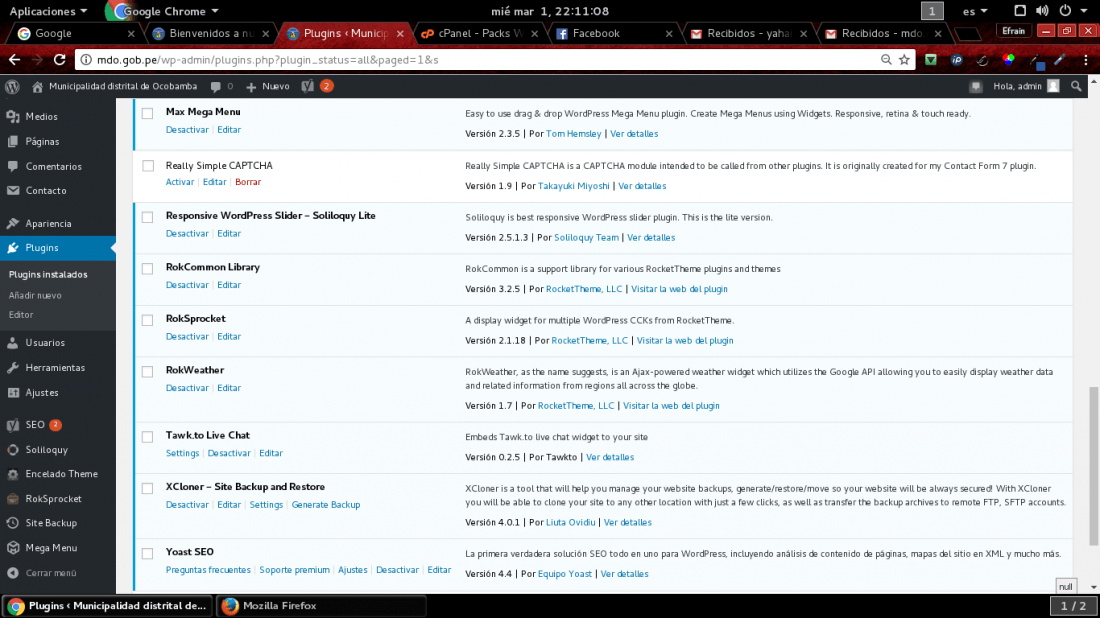
Task: Deactivate Yoast SEO via Desactivar
Action: (397, 570)
